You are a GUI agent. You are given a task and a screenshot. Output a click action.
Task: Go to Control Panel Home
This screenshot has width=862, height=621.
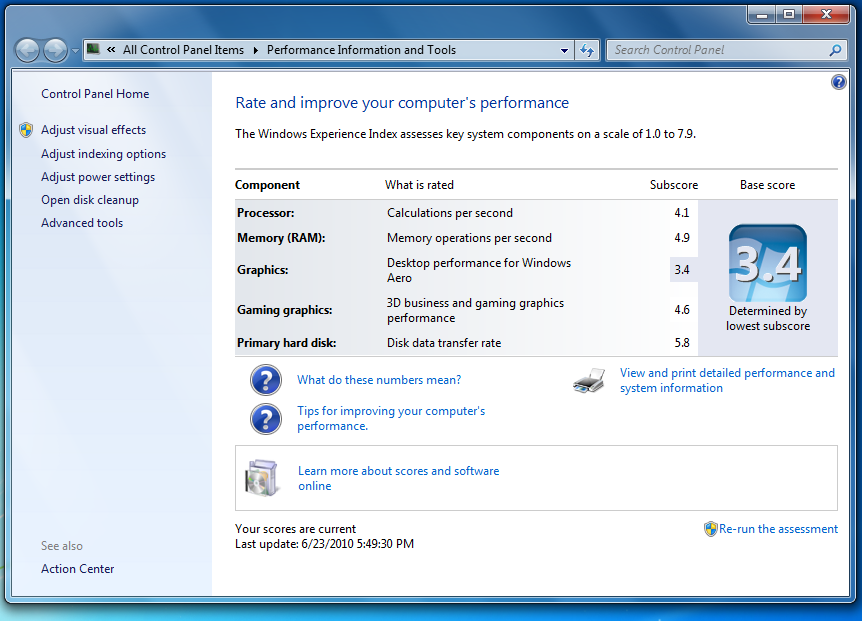pos(95,94)
